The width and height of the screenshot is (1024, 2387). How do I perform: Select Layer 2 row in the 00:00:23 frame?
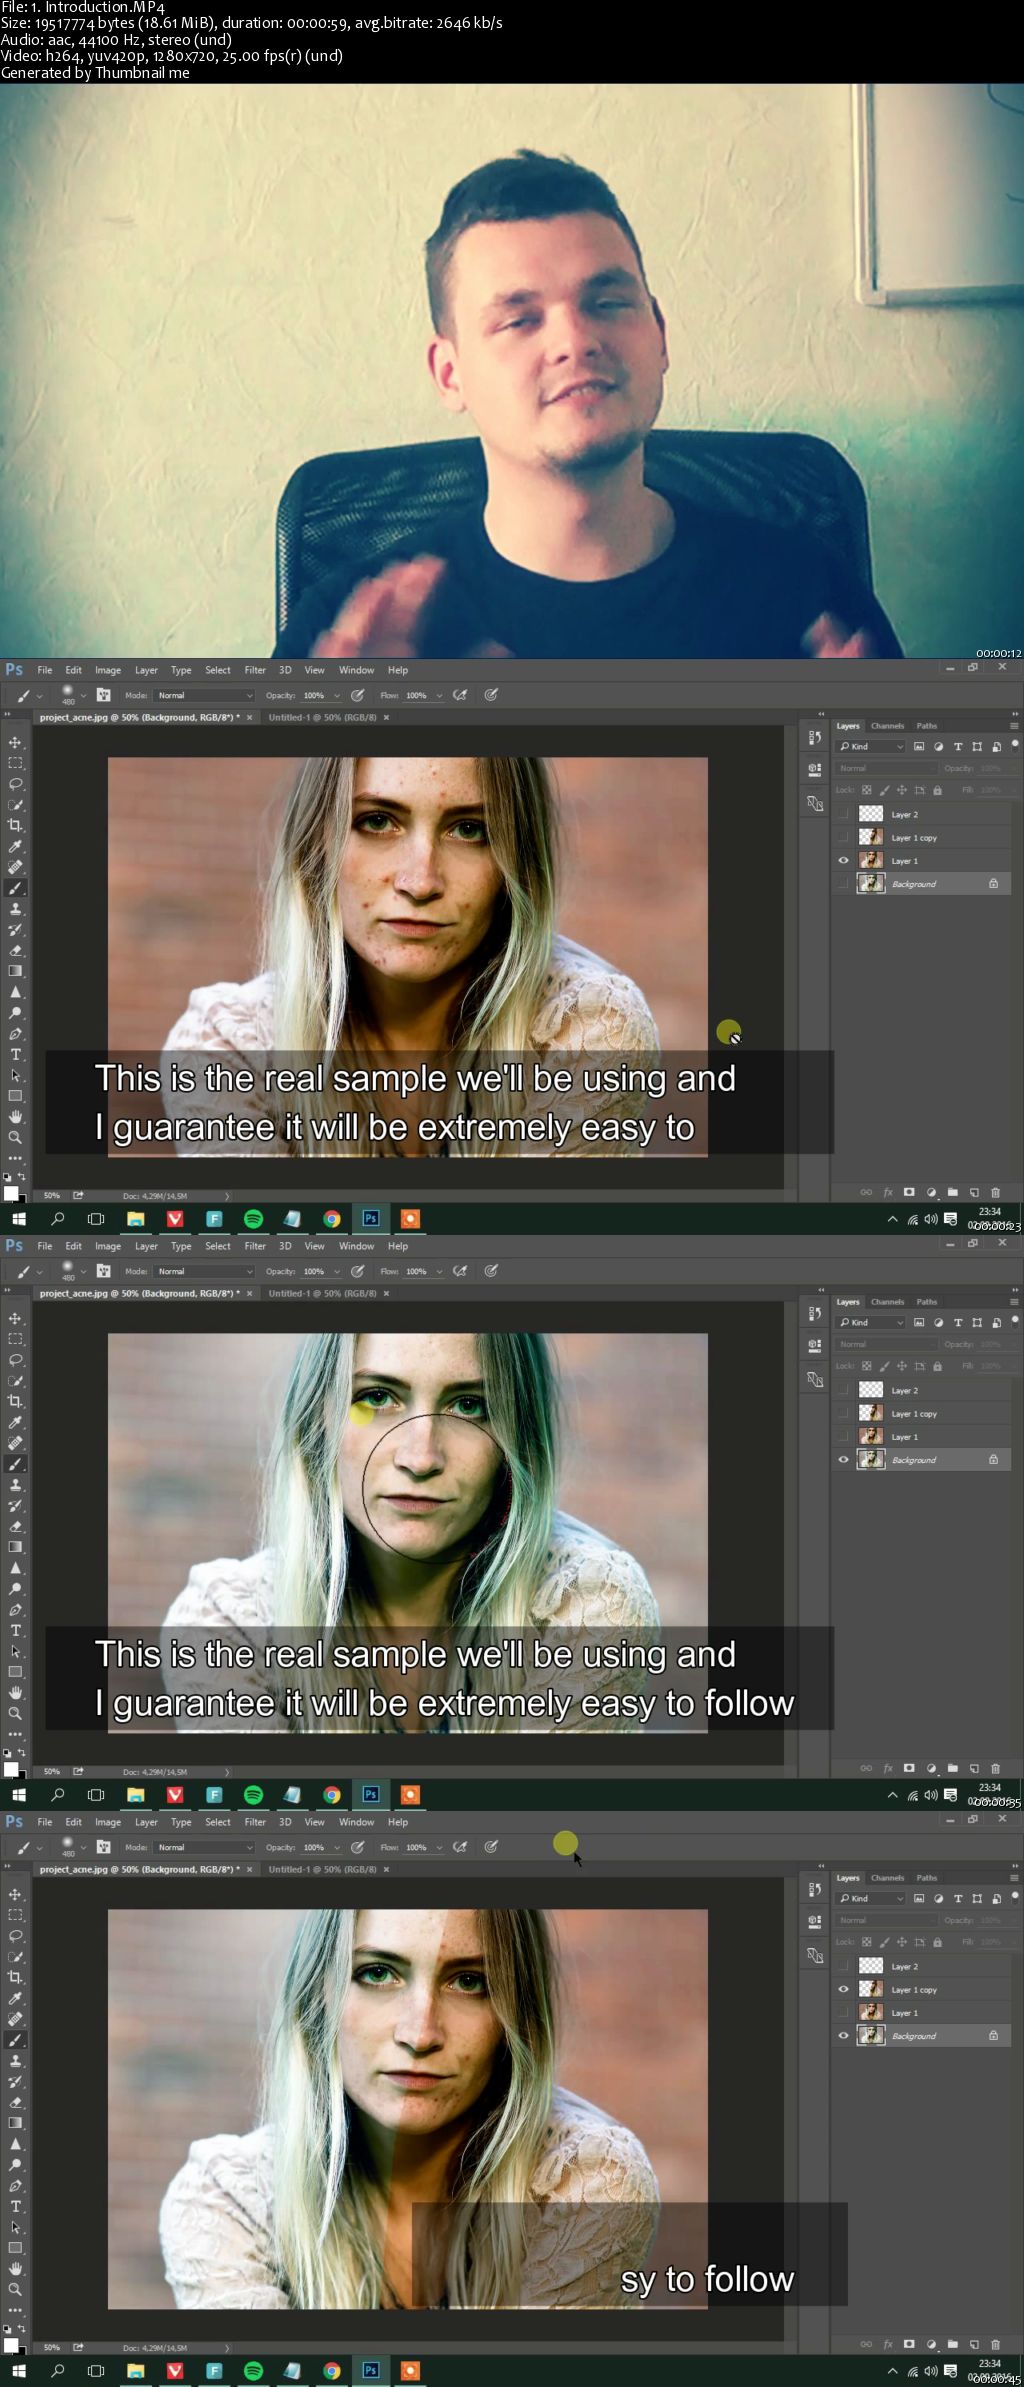point(922,814)
